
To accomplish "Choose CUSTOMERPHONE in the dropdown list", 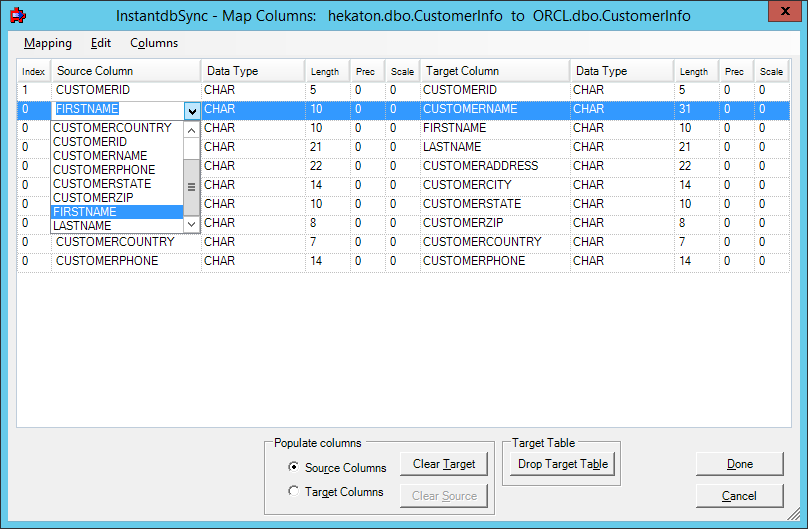I will pyautogui.click(x=117, y=170).
